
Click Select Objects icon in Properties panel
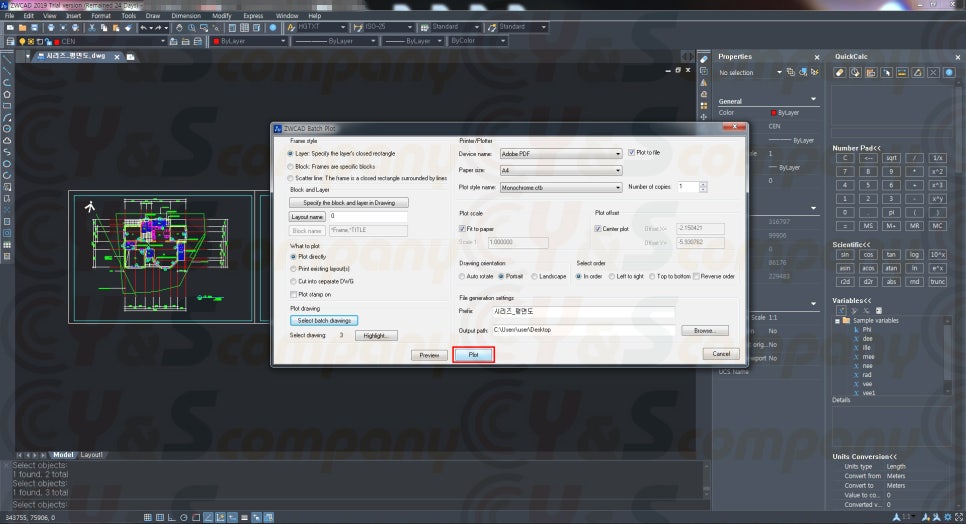(x=803, y=72)
